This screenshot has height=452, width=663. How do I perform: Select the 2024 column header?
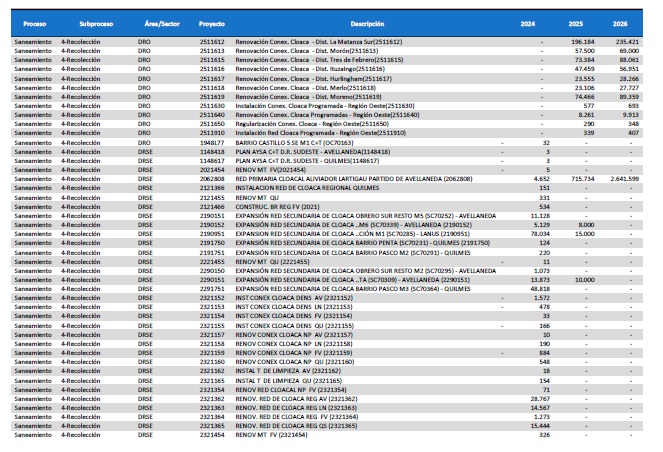click(x=544, y=21)
